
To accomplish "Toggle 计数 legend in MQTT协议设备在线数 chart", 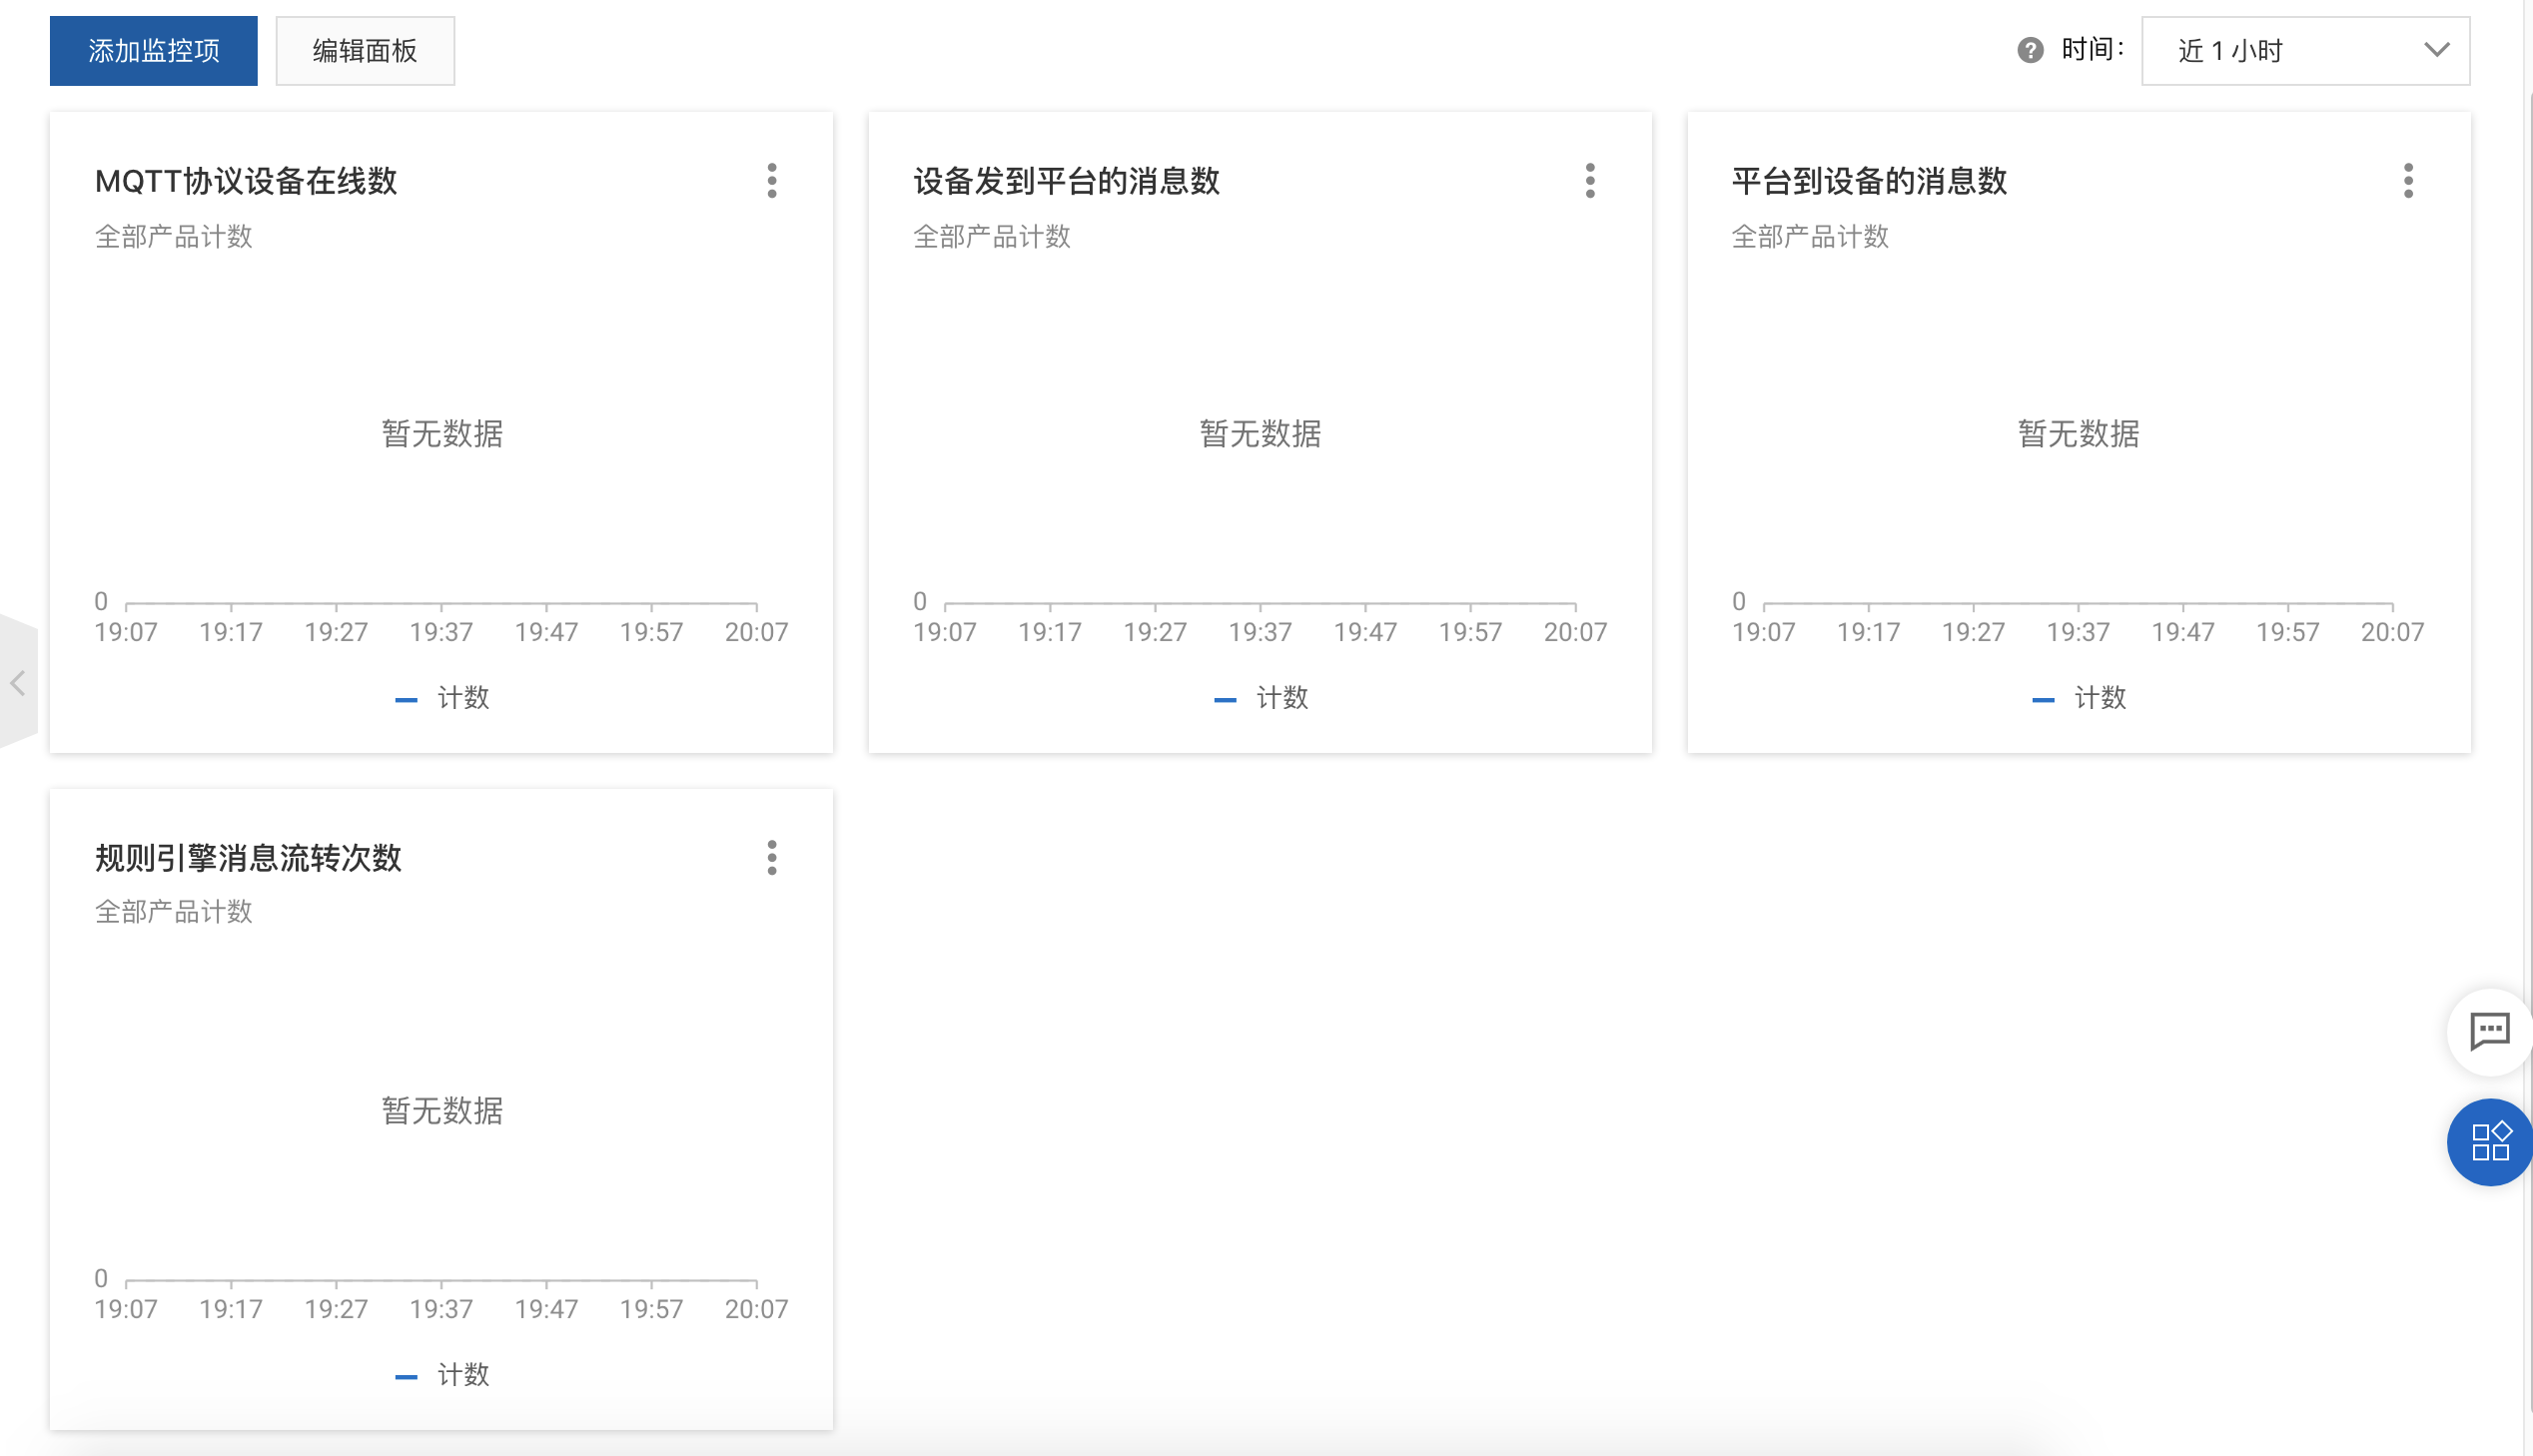I will 442,698.
